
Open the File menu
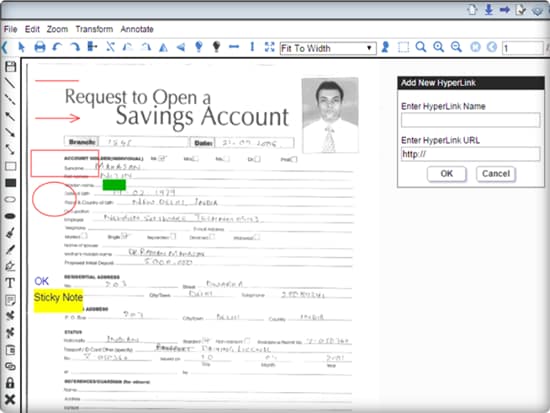pos(10,29)
